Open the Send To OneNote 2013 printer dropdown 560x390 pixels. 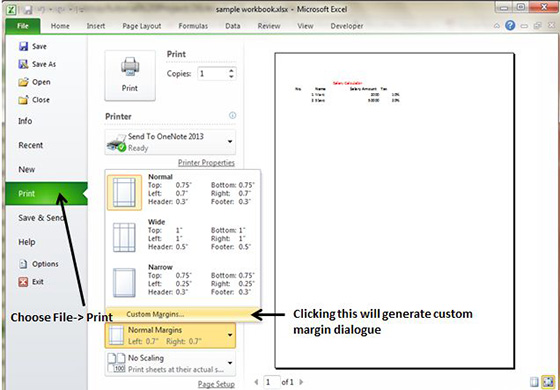(x=170, y=142)
